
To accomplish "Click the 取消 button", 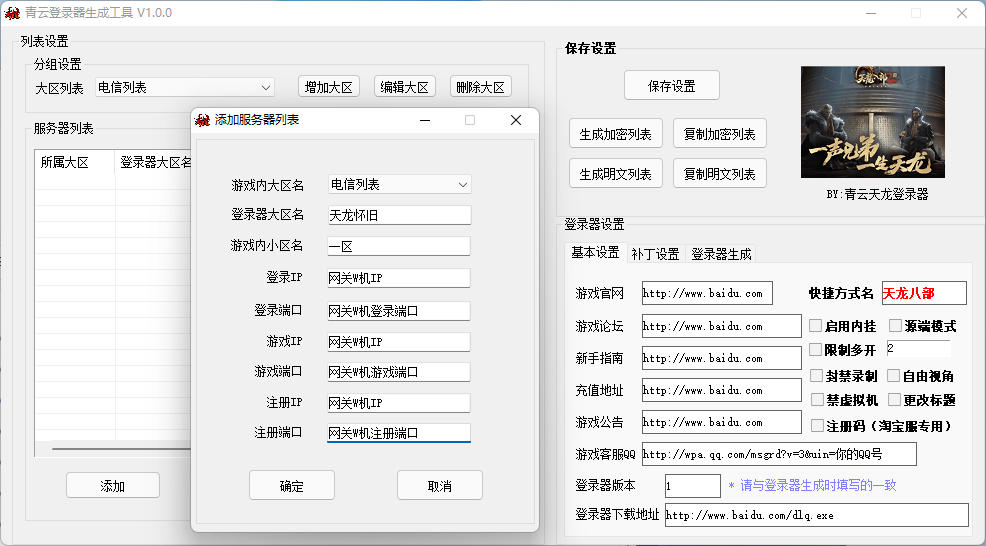I will (x=439, y=486).
